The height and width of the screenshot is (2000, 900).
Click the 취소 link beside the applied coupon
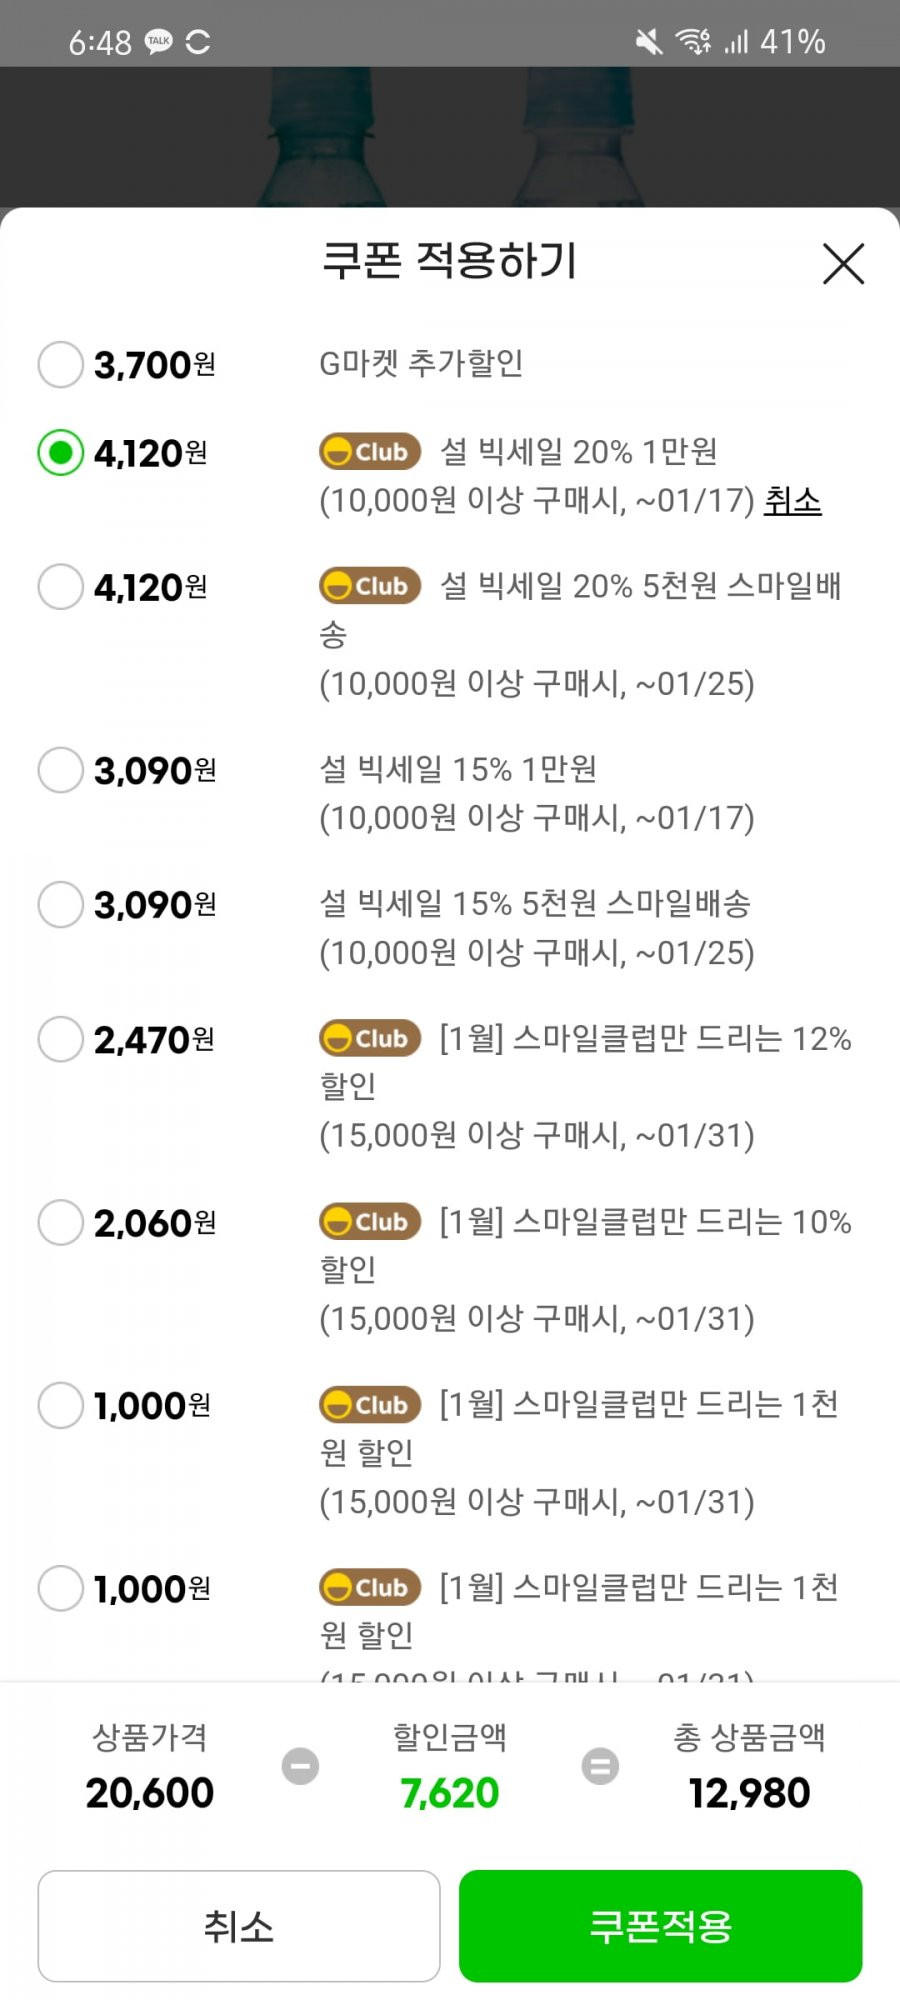click(792, 500)
